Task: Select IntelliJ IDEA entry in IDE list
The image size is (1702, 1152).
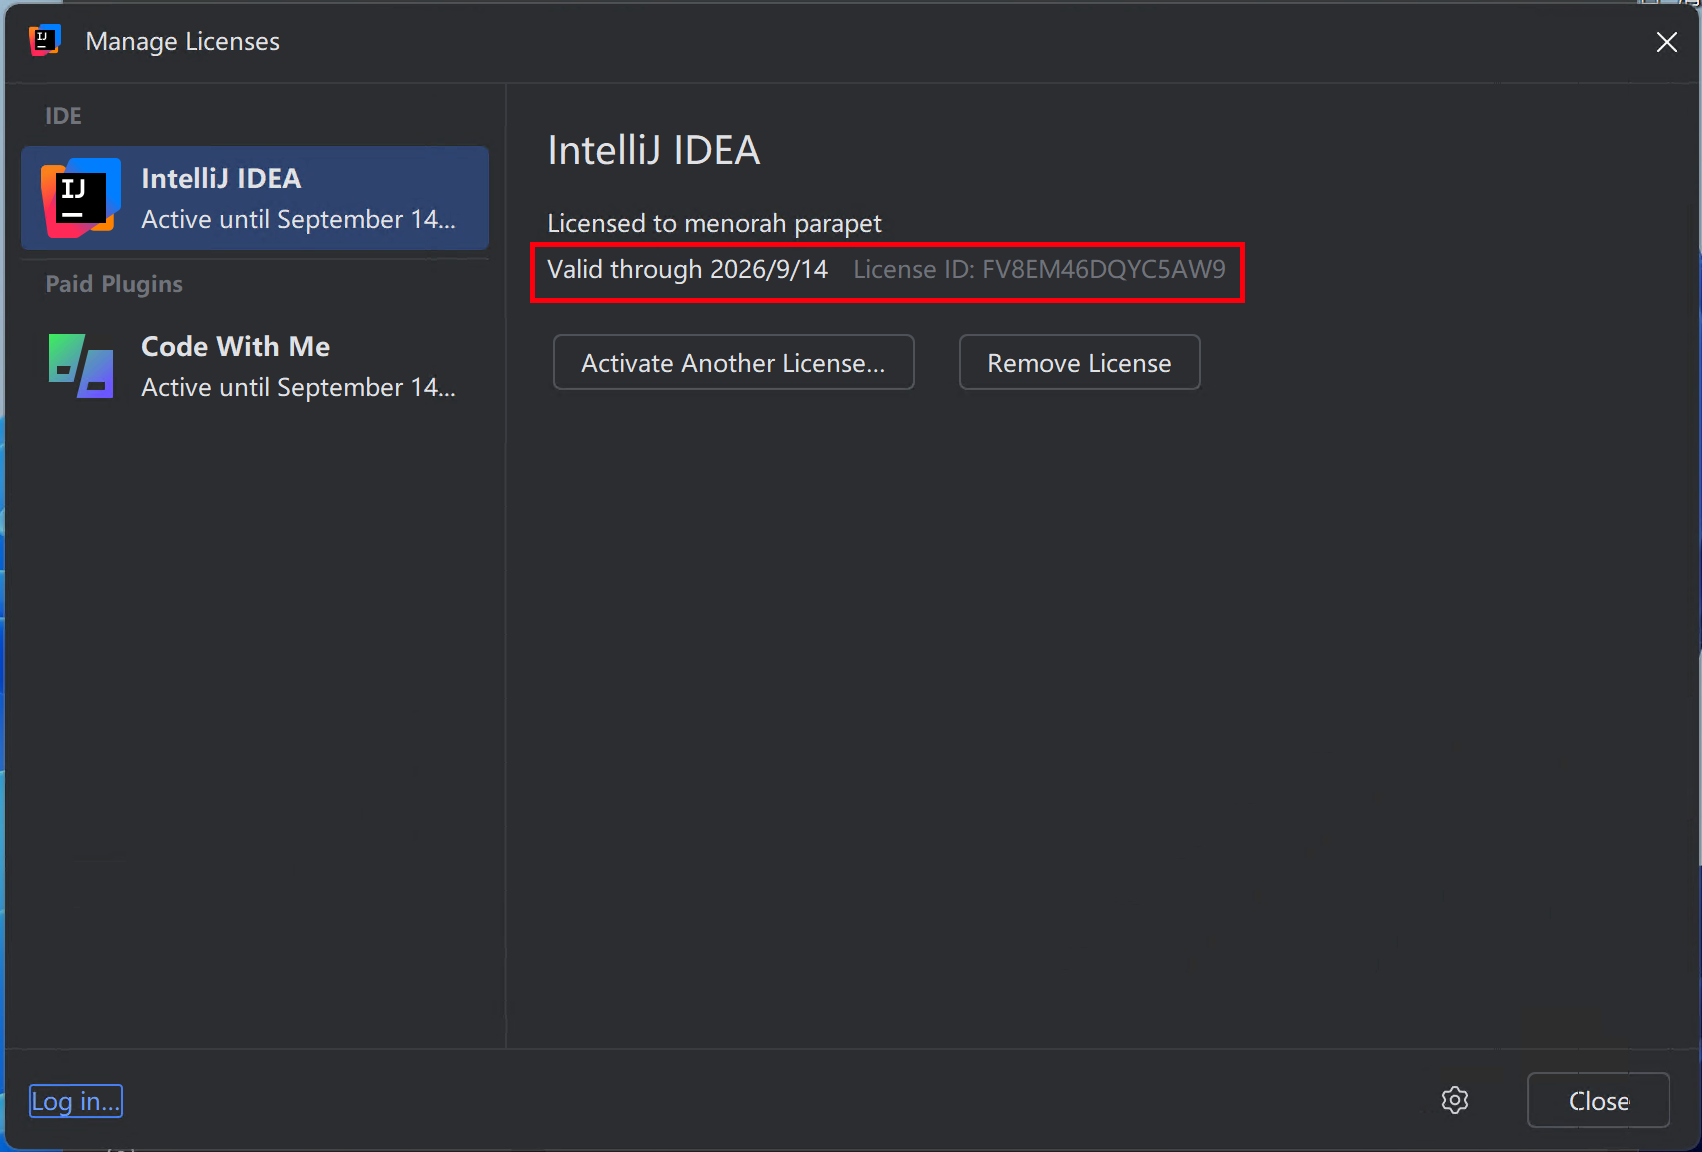Action: [x=255, y=198]
